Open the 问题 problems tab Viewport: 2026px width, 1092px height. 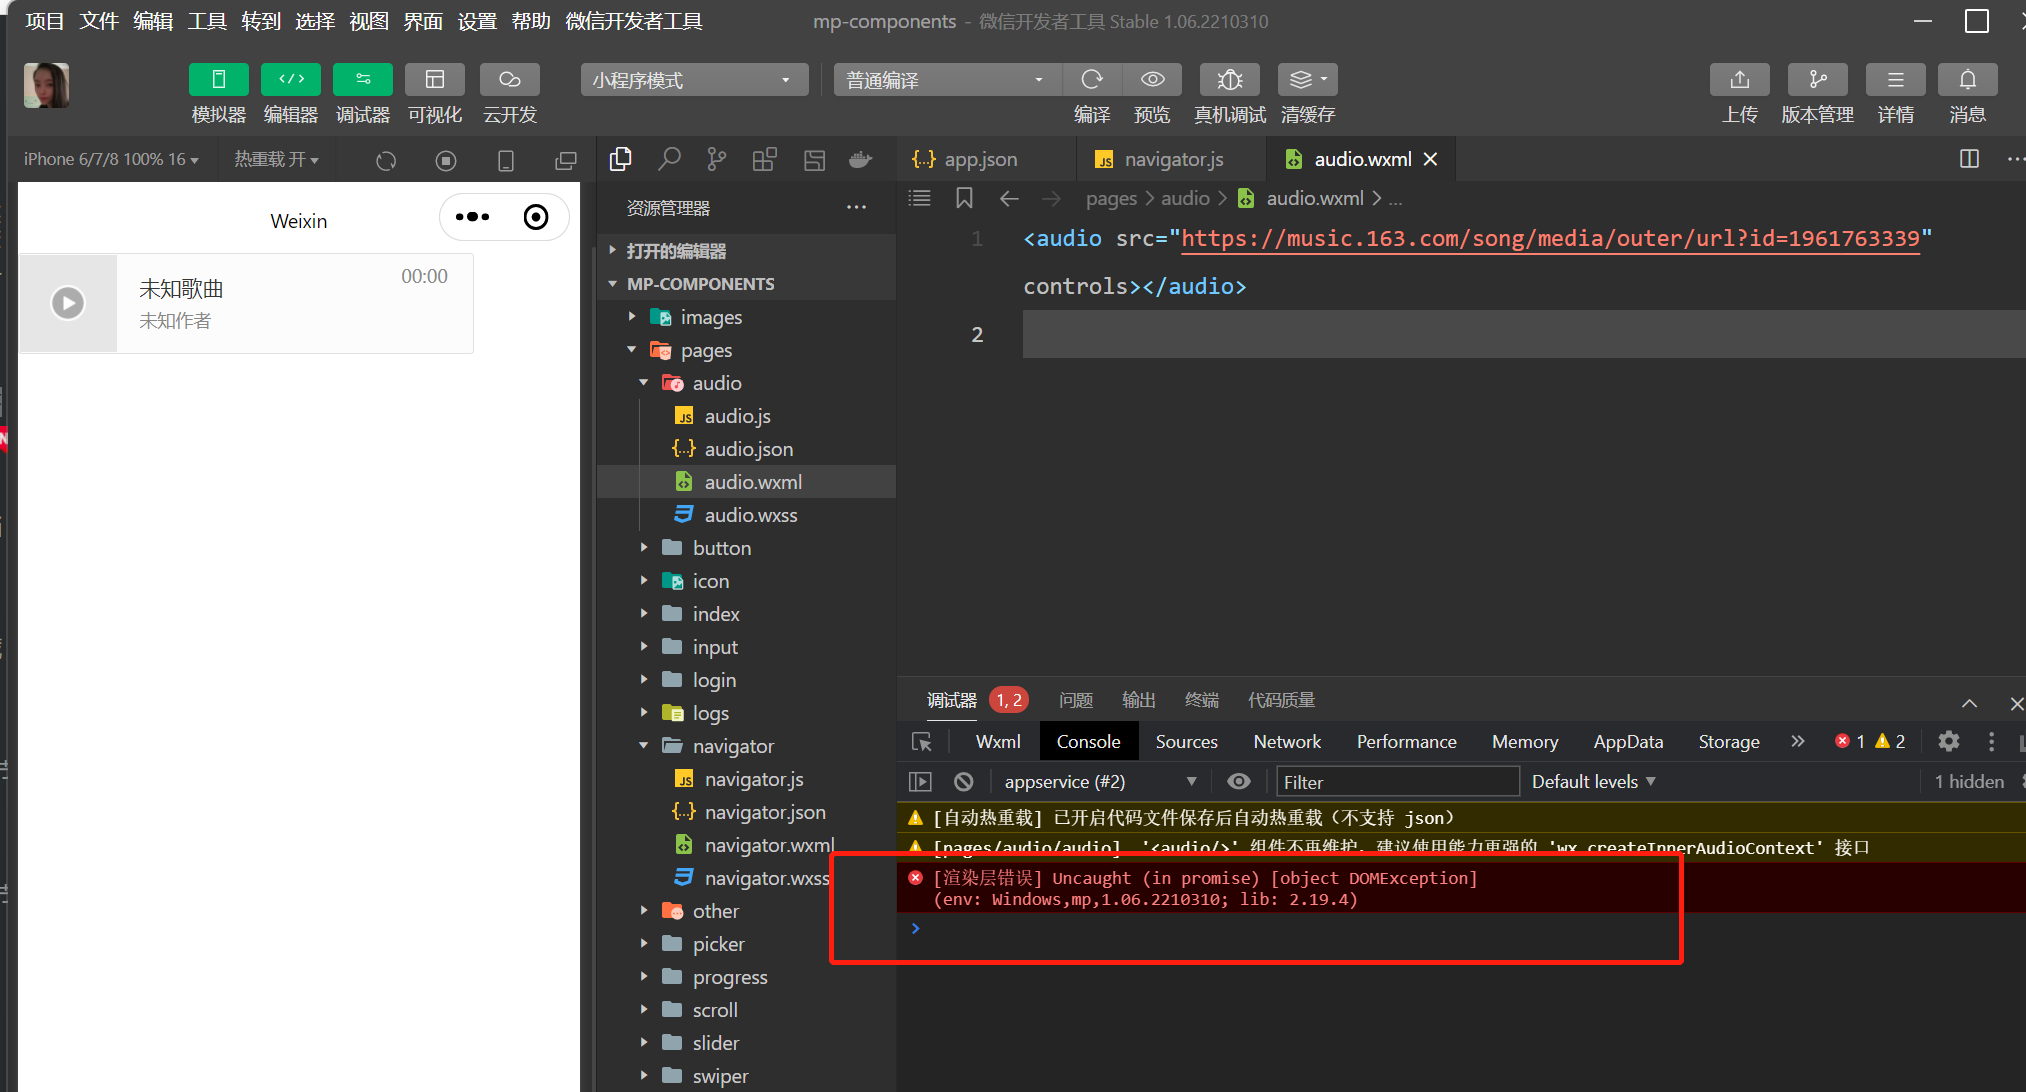(x=1076, y=700)
